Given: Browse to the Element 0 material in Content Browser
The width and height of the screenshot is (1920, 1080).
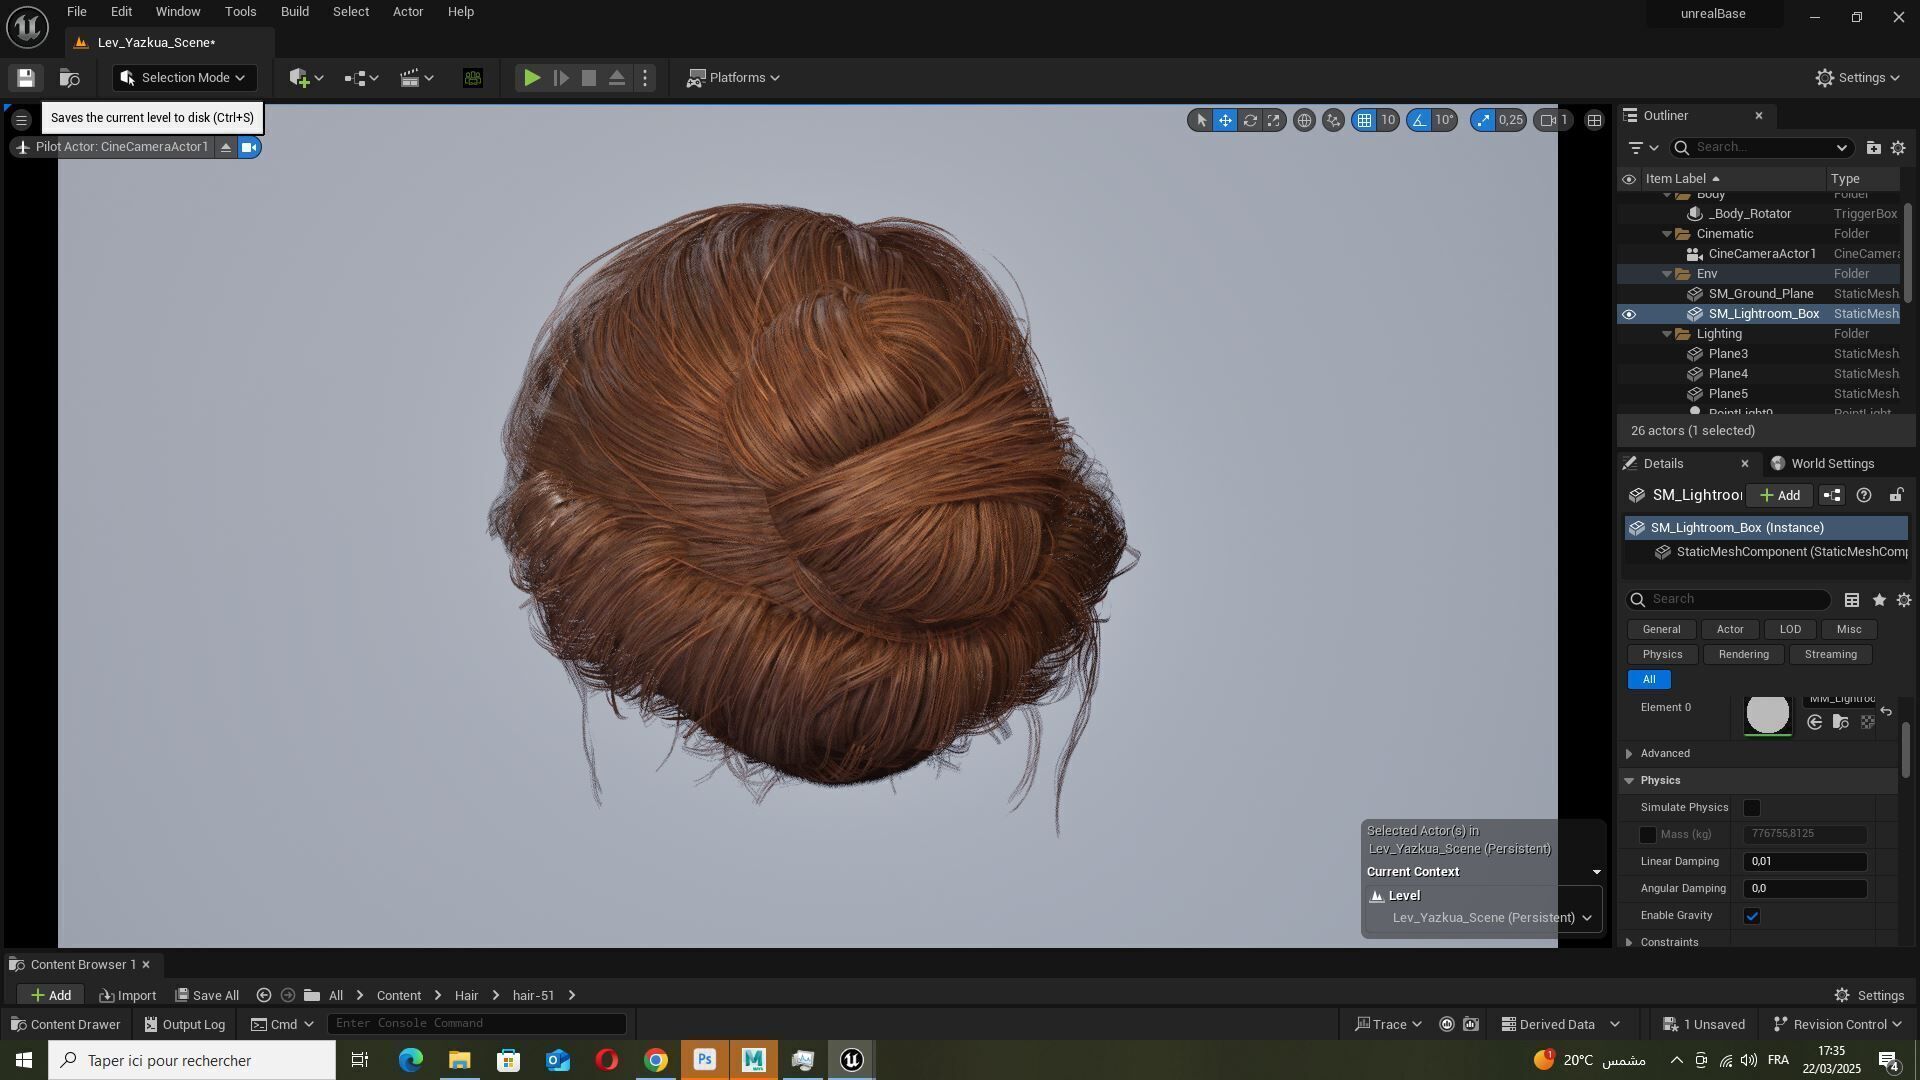Looking at the screenshot, I should coord(1840,723).
